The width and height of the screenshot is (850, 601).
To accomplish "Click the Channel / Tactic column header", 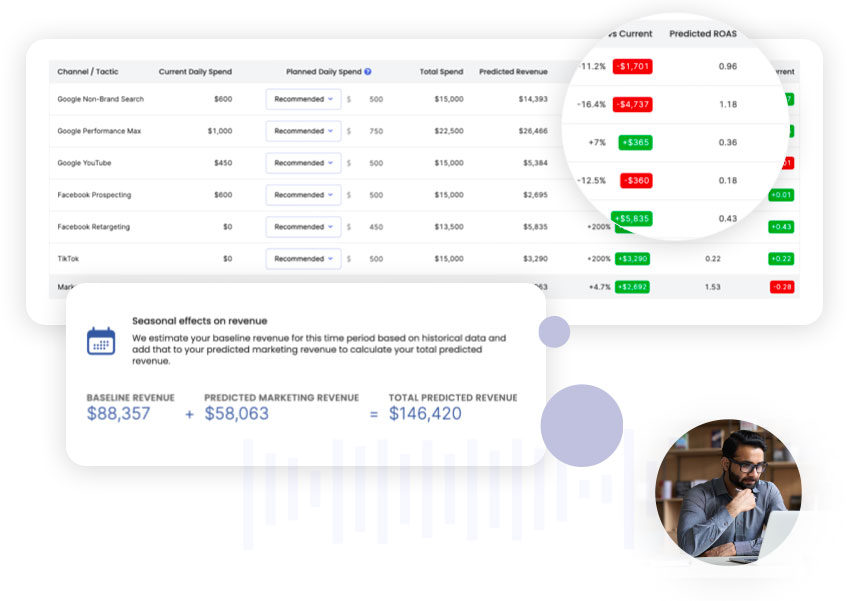I will point(88,72).
